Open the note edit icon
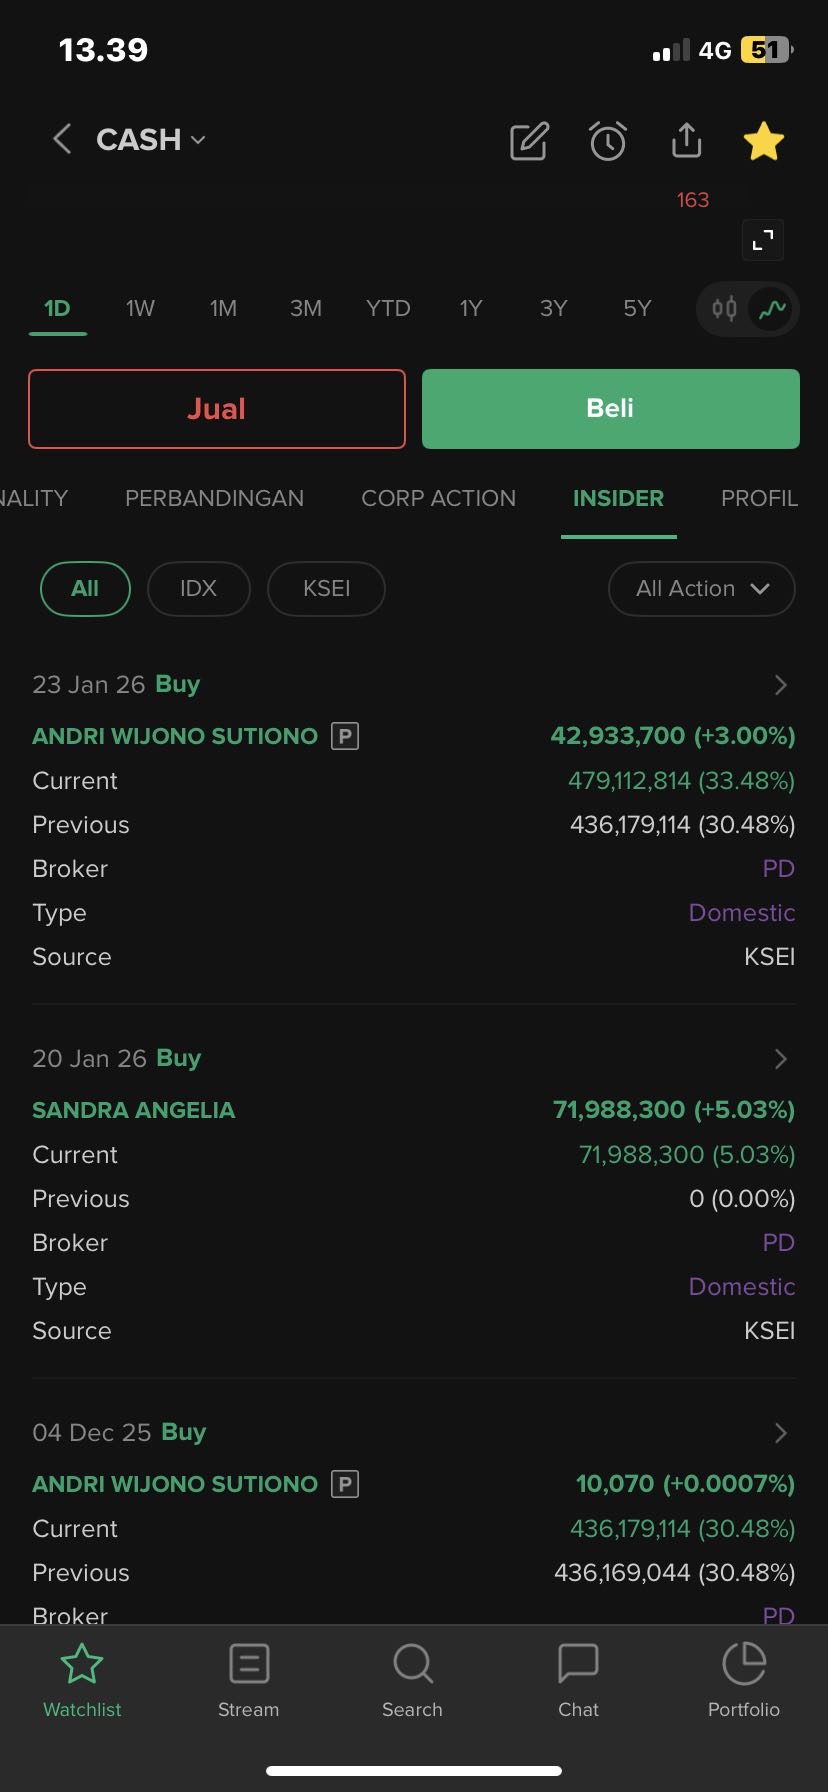 coord(529,141)
